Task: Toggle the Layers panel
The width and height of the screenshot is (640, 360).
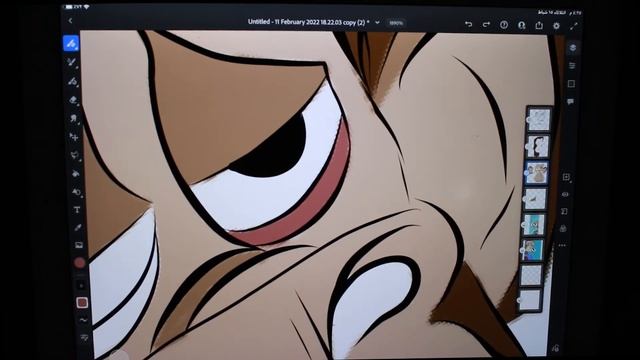Action: coord(573,48)
